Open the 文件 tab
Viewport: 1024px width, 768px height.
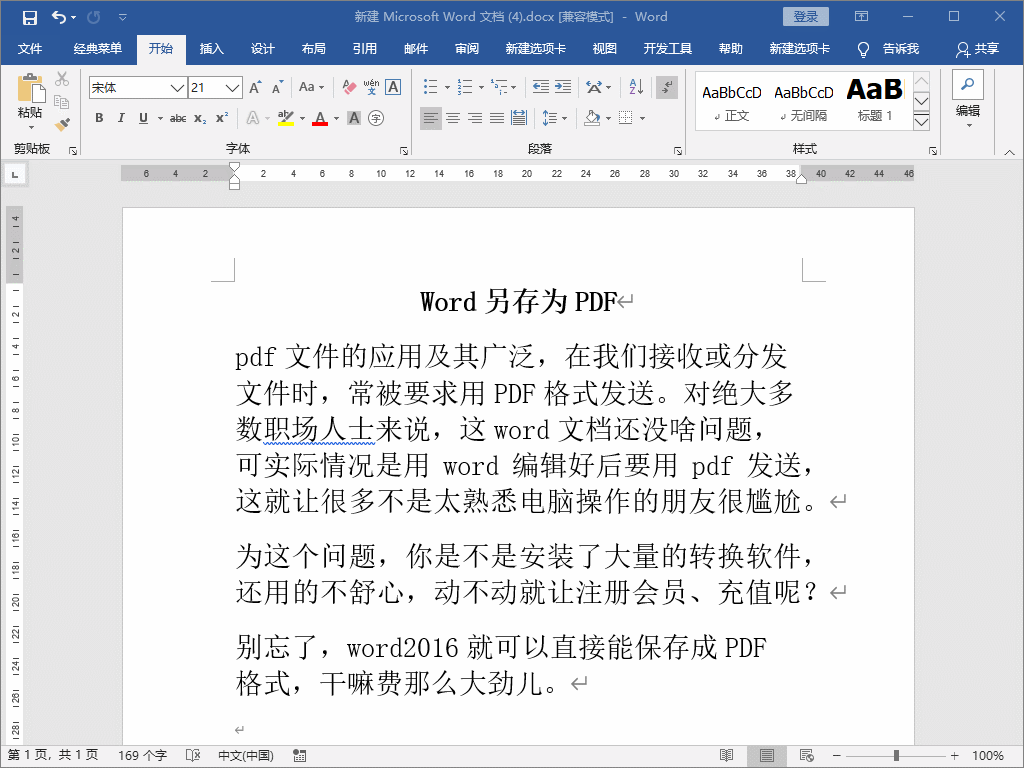(29, 49)
